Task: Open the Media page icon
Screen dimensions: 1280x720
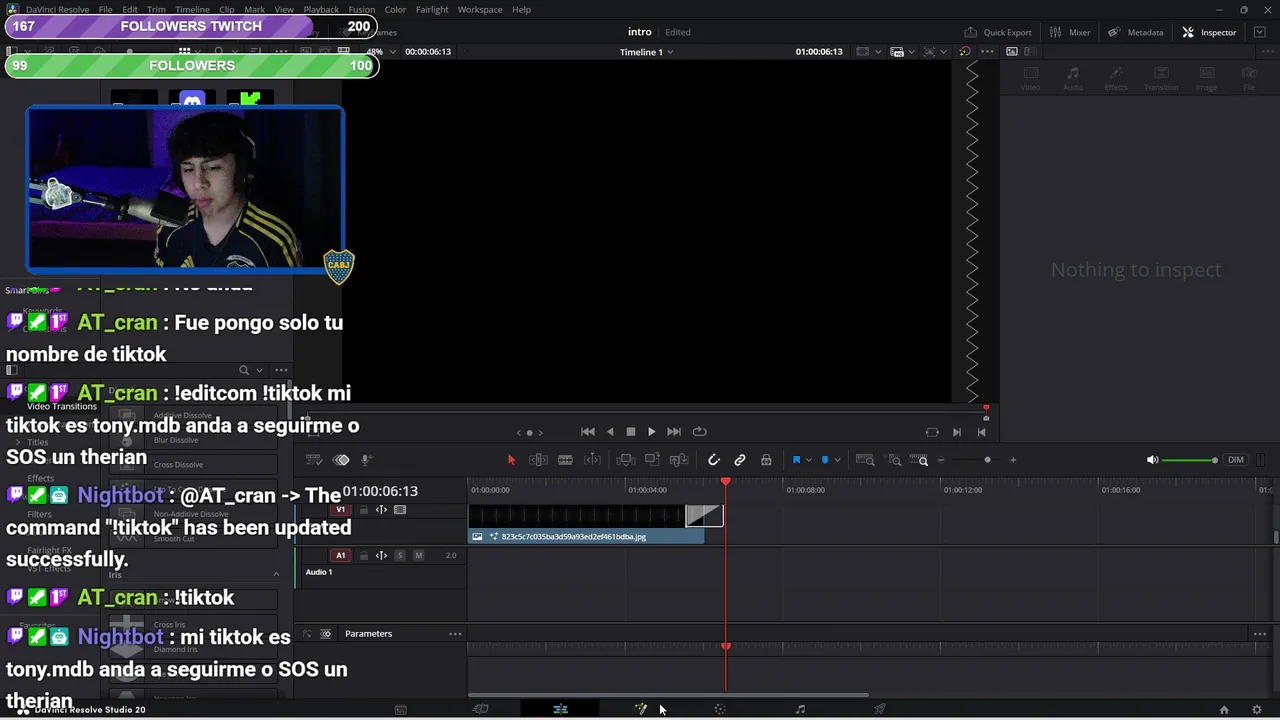Action: coord(400,709)
